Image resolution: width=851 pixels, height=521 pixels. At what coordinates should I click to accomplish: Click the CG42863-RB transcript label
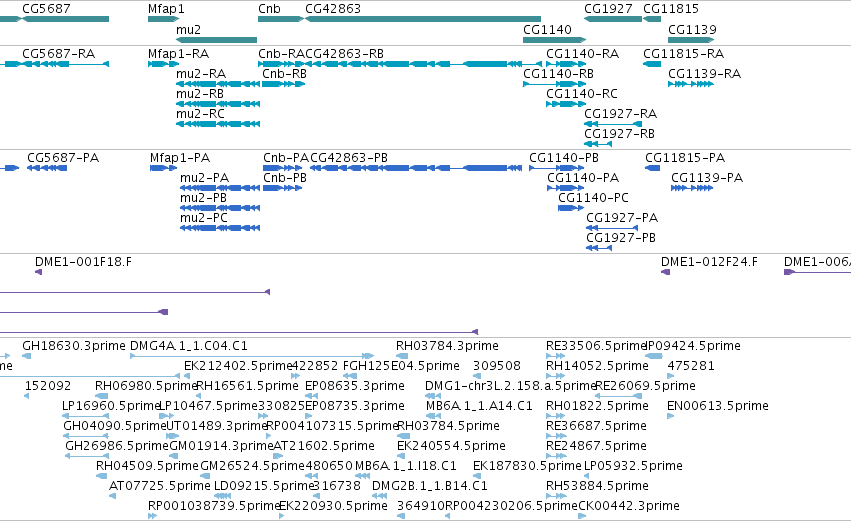point(345,54)
